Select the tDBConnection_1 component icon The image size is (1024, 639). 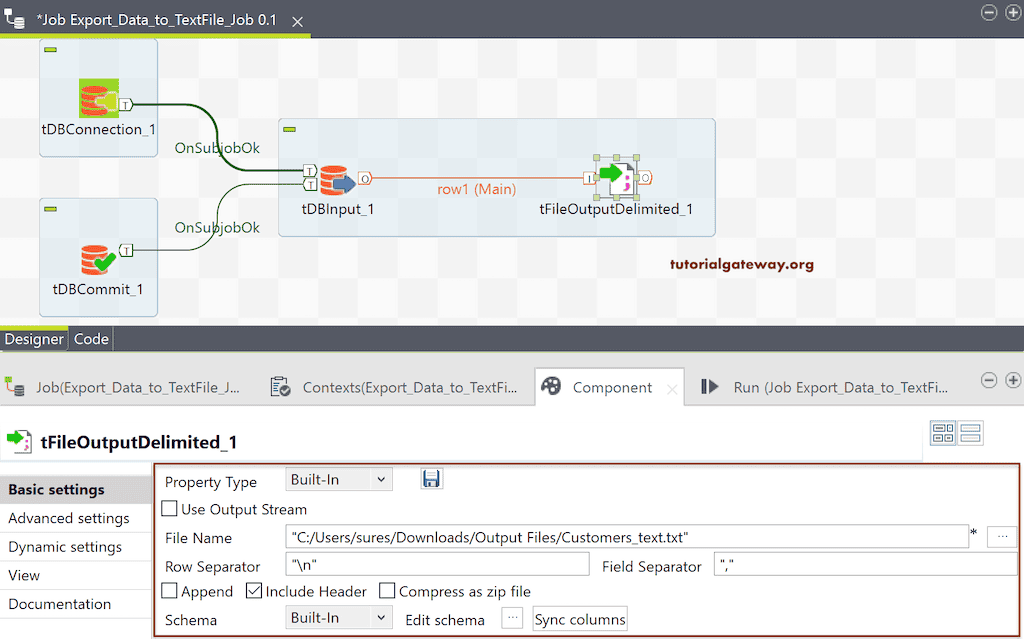[99, 98]
